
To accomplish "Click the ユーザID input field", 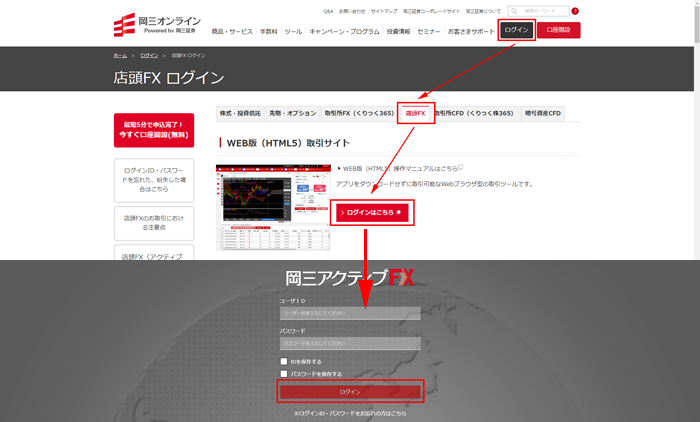I will (x=350, y=313).
